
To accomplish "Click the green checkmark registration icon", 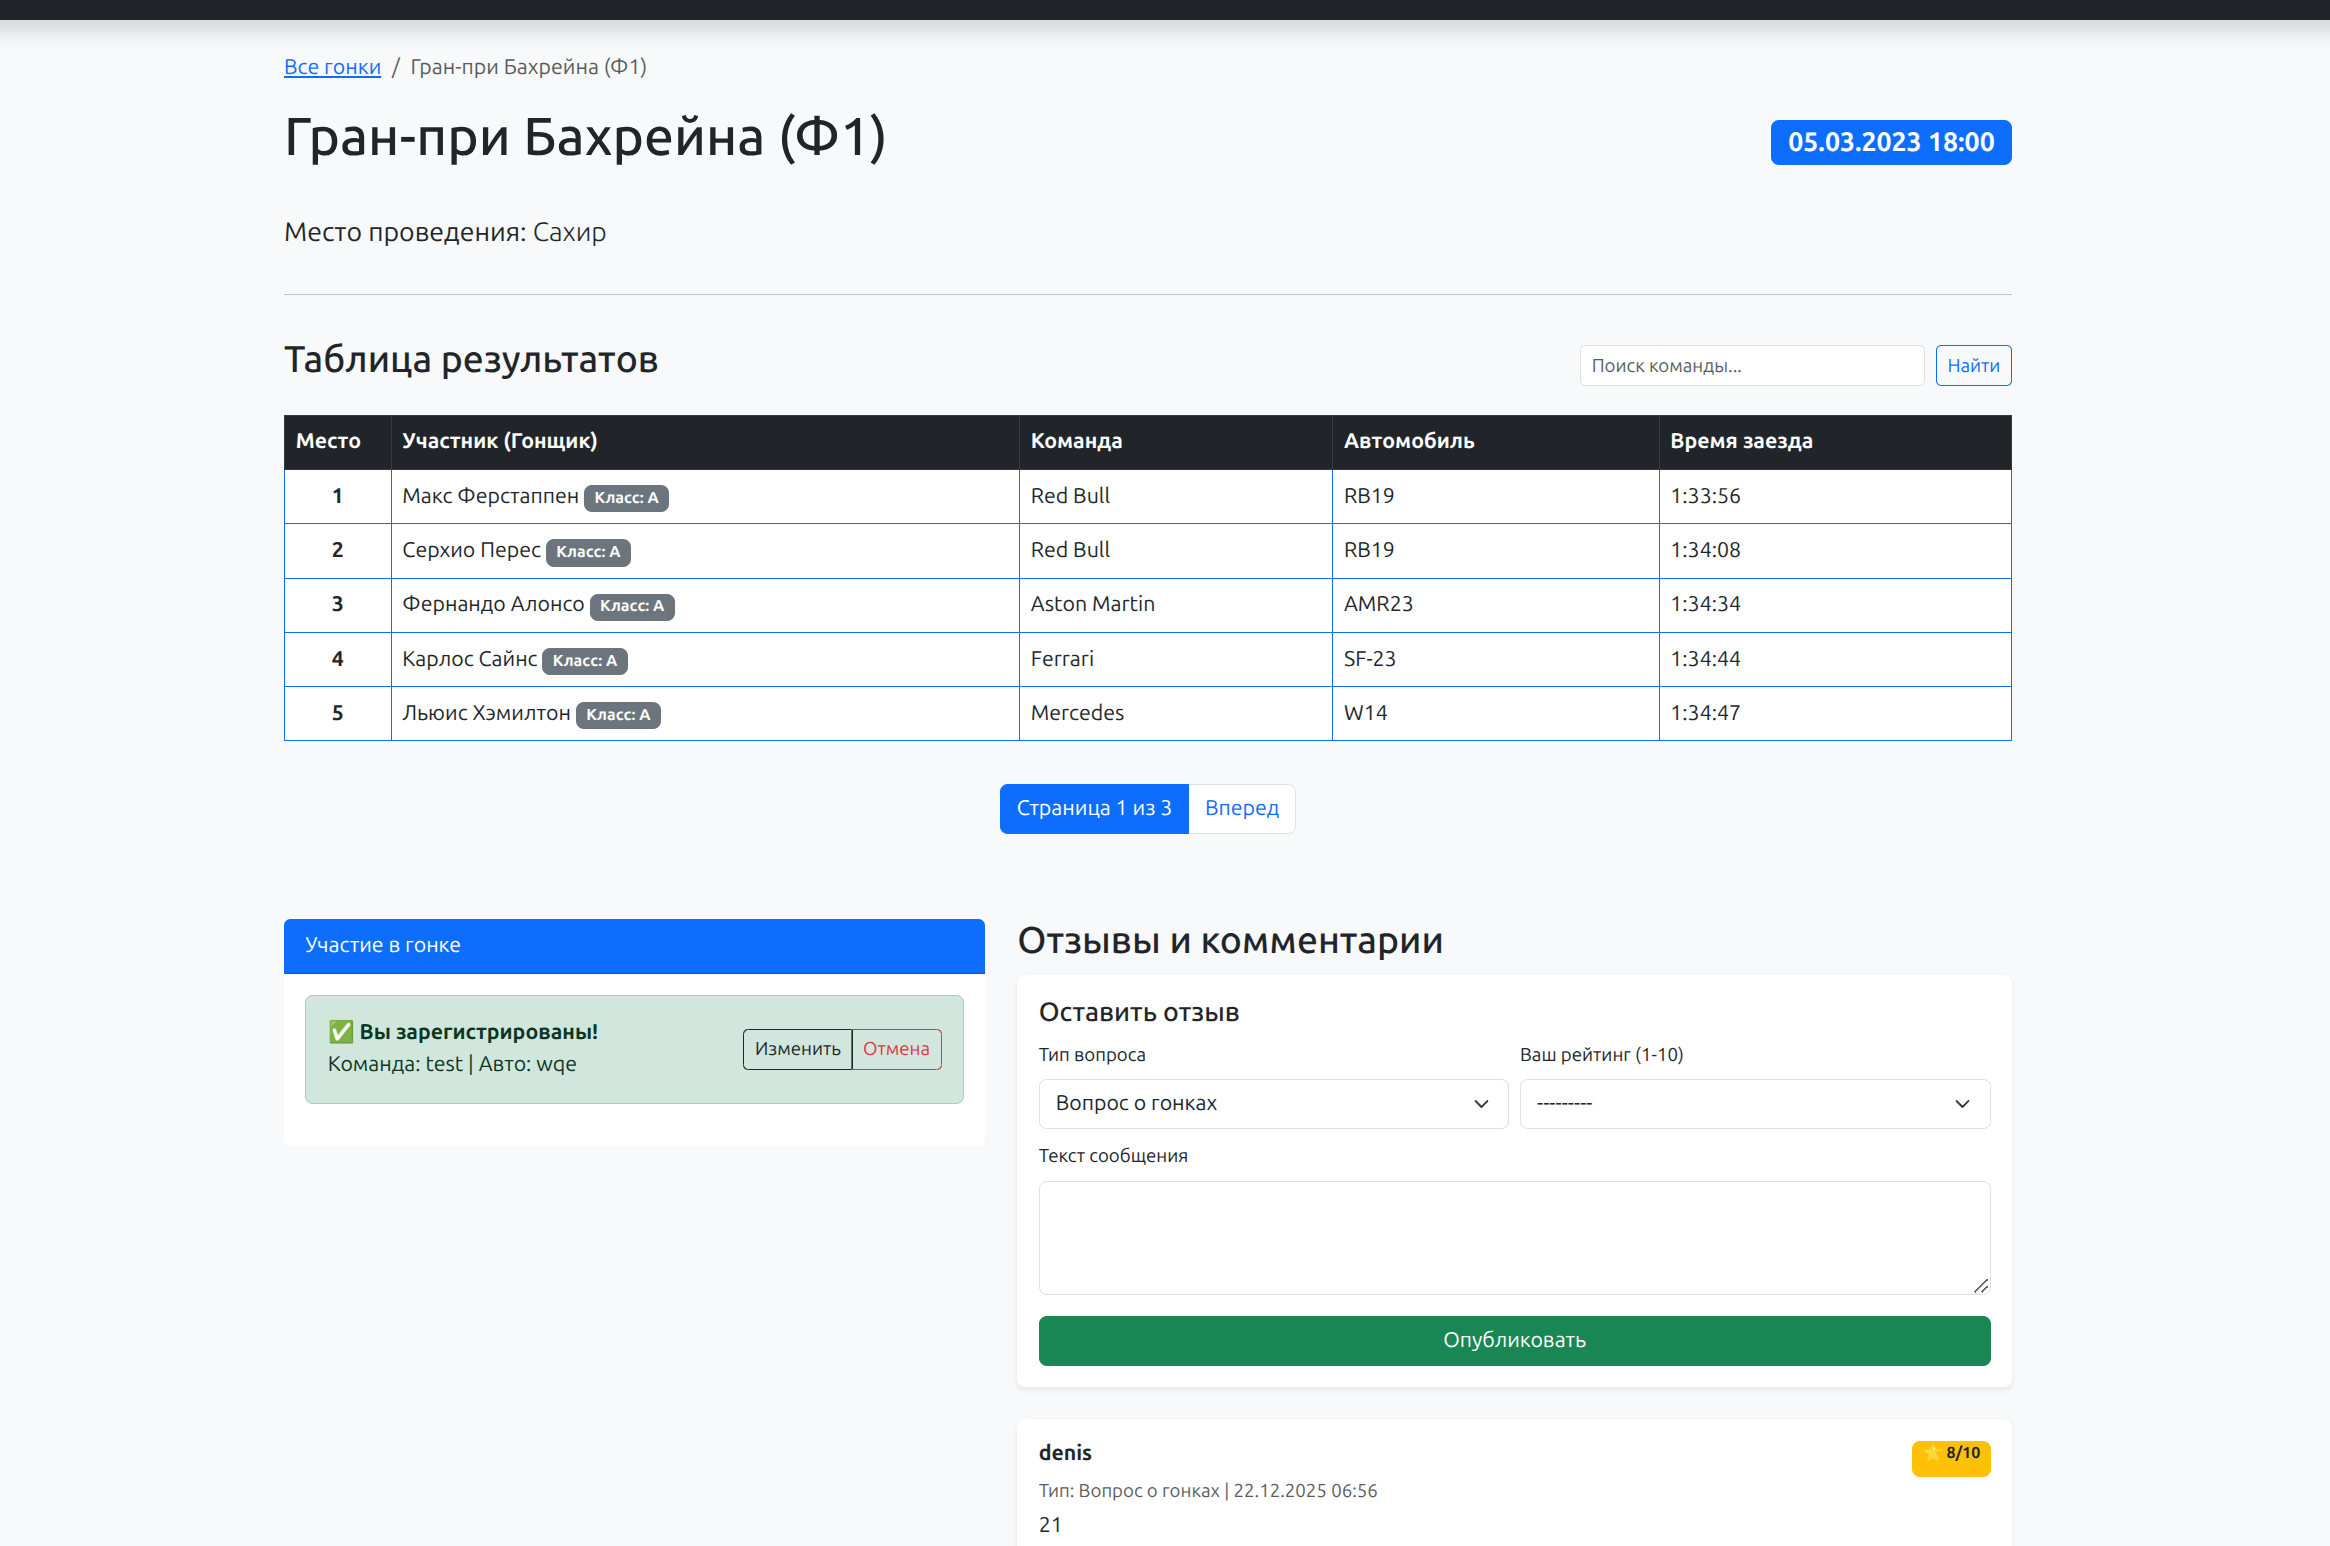I will tap(341, 1031).
